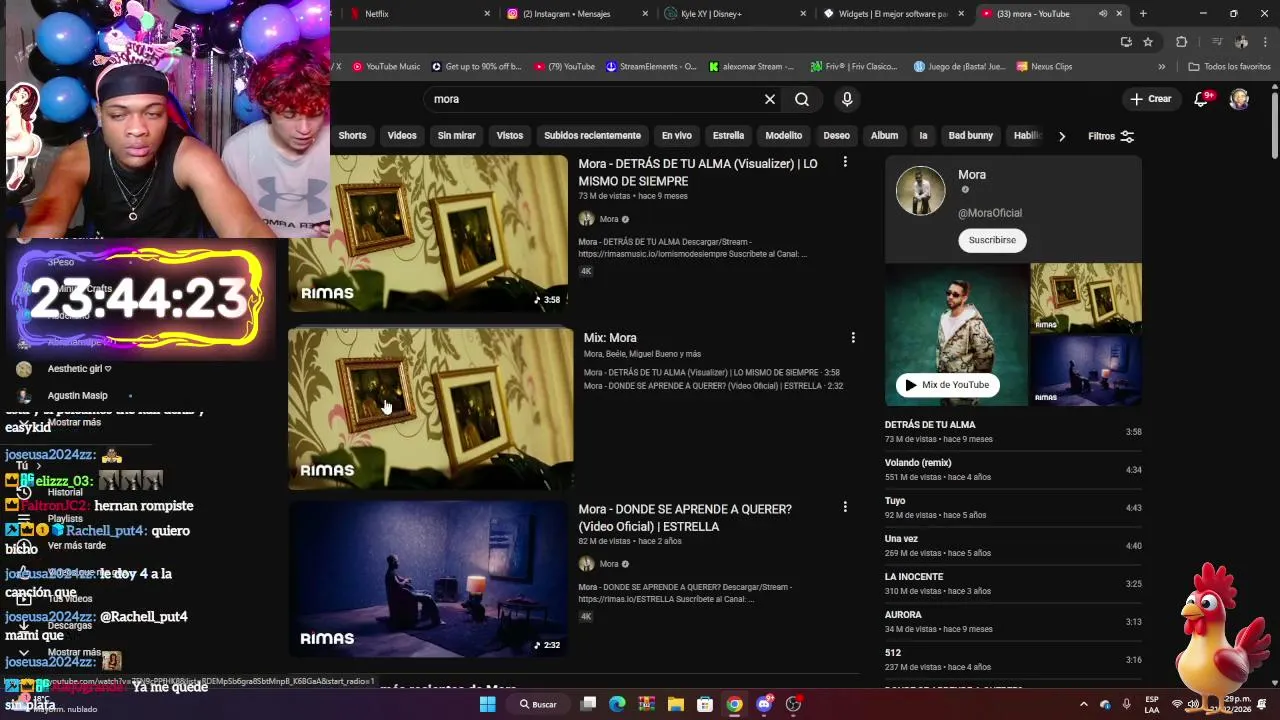
Task: Select the Shorts filter chip
Action: pos(352,135)
